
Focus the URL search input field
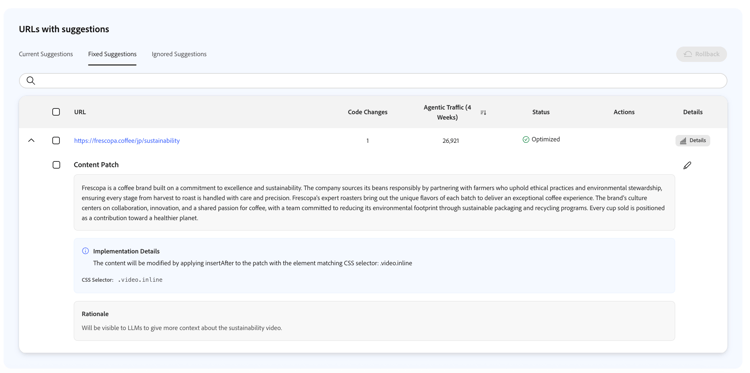373,80
